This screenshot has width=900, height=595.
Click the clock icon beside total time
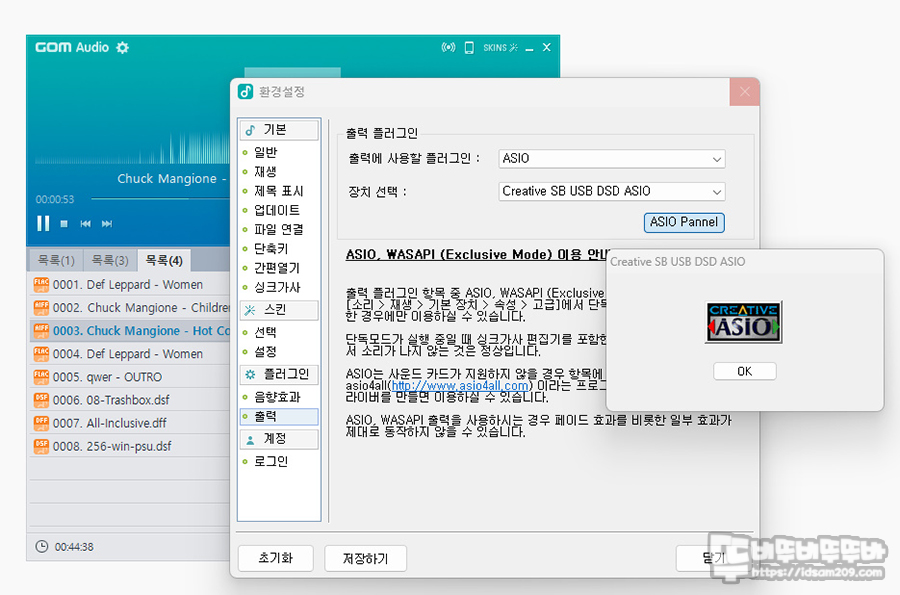(42, 546)
